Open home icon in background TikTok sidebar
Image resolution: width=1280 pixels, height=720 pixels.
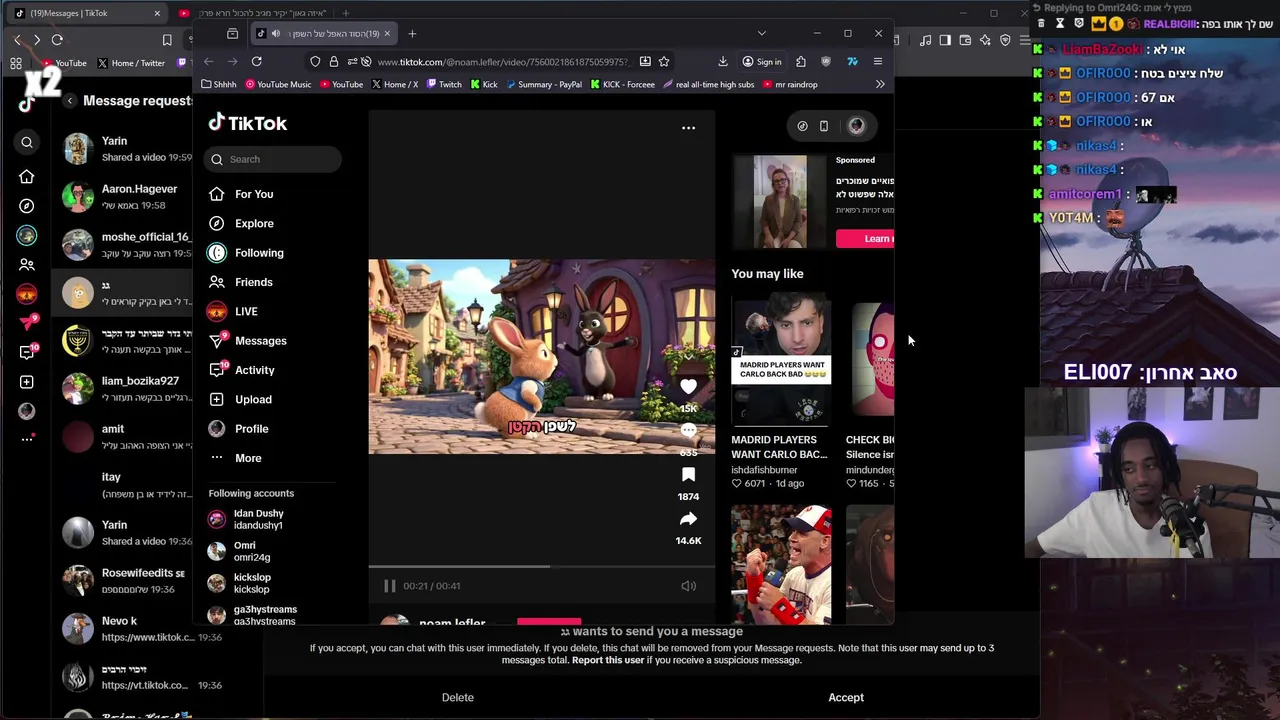27,177
